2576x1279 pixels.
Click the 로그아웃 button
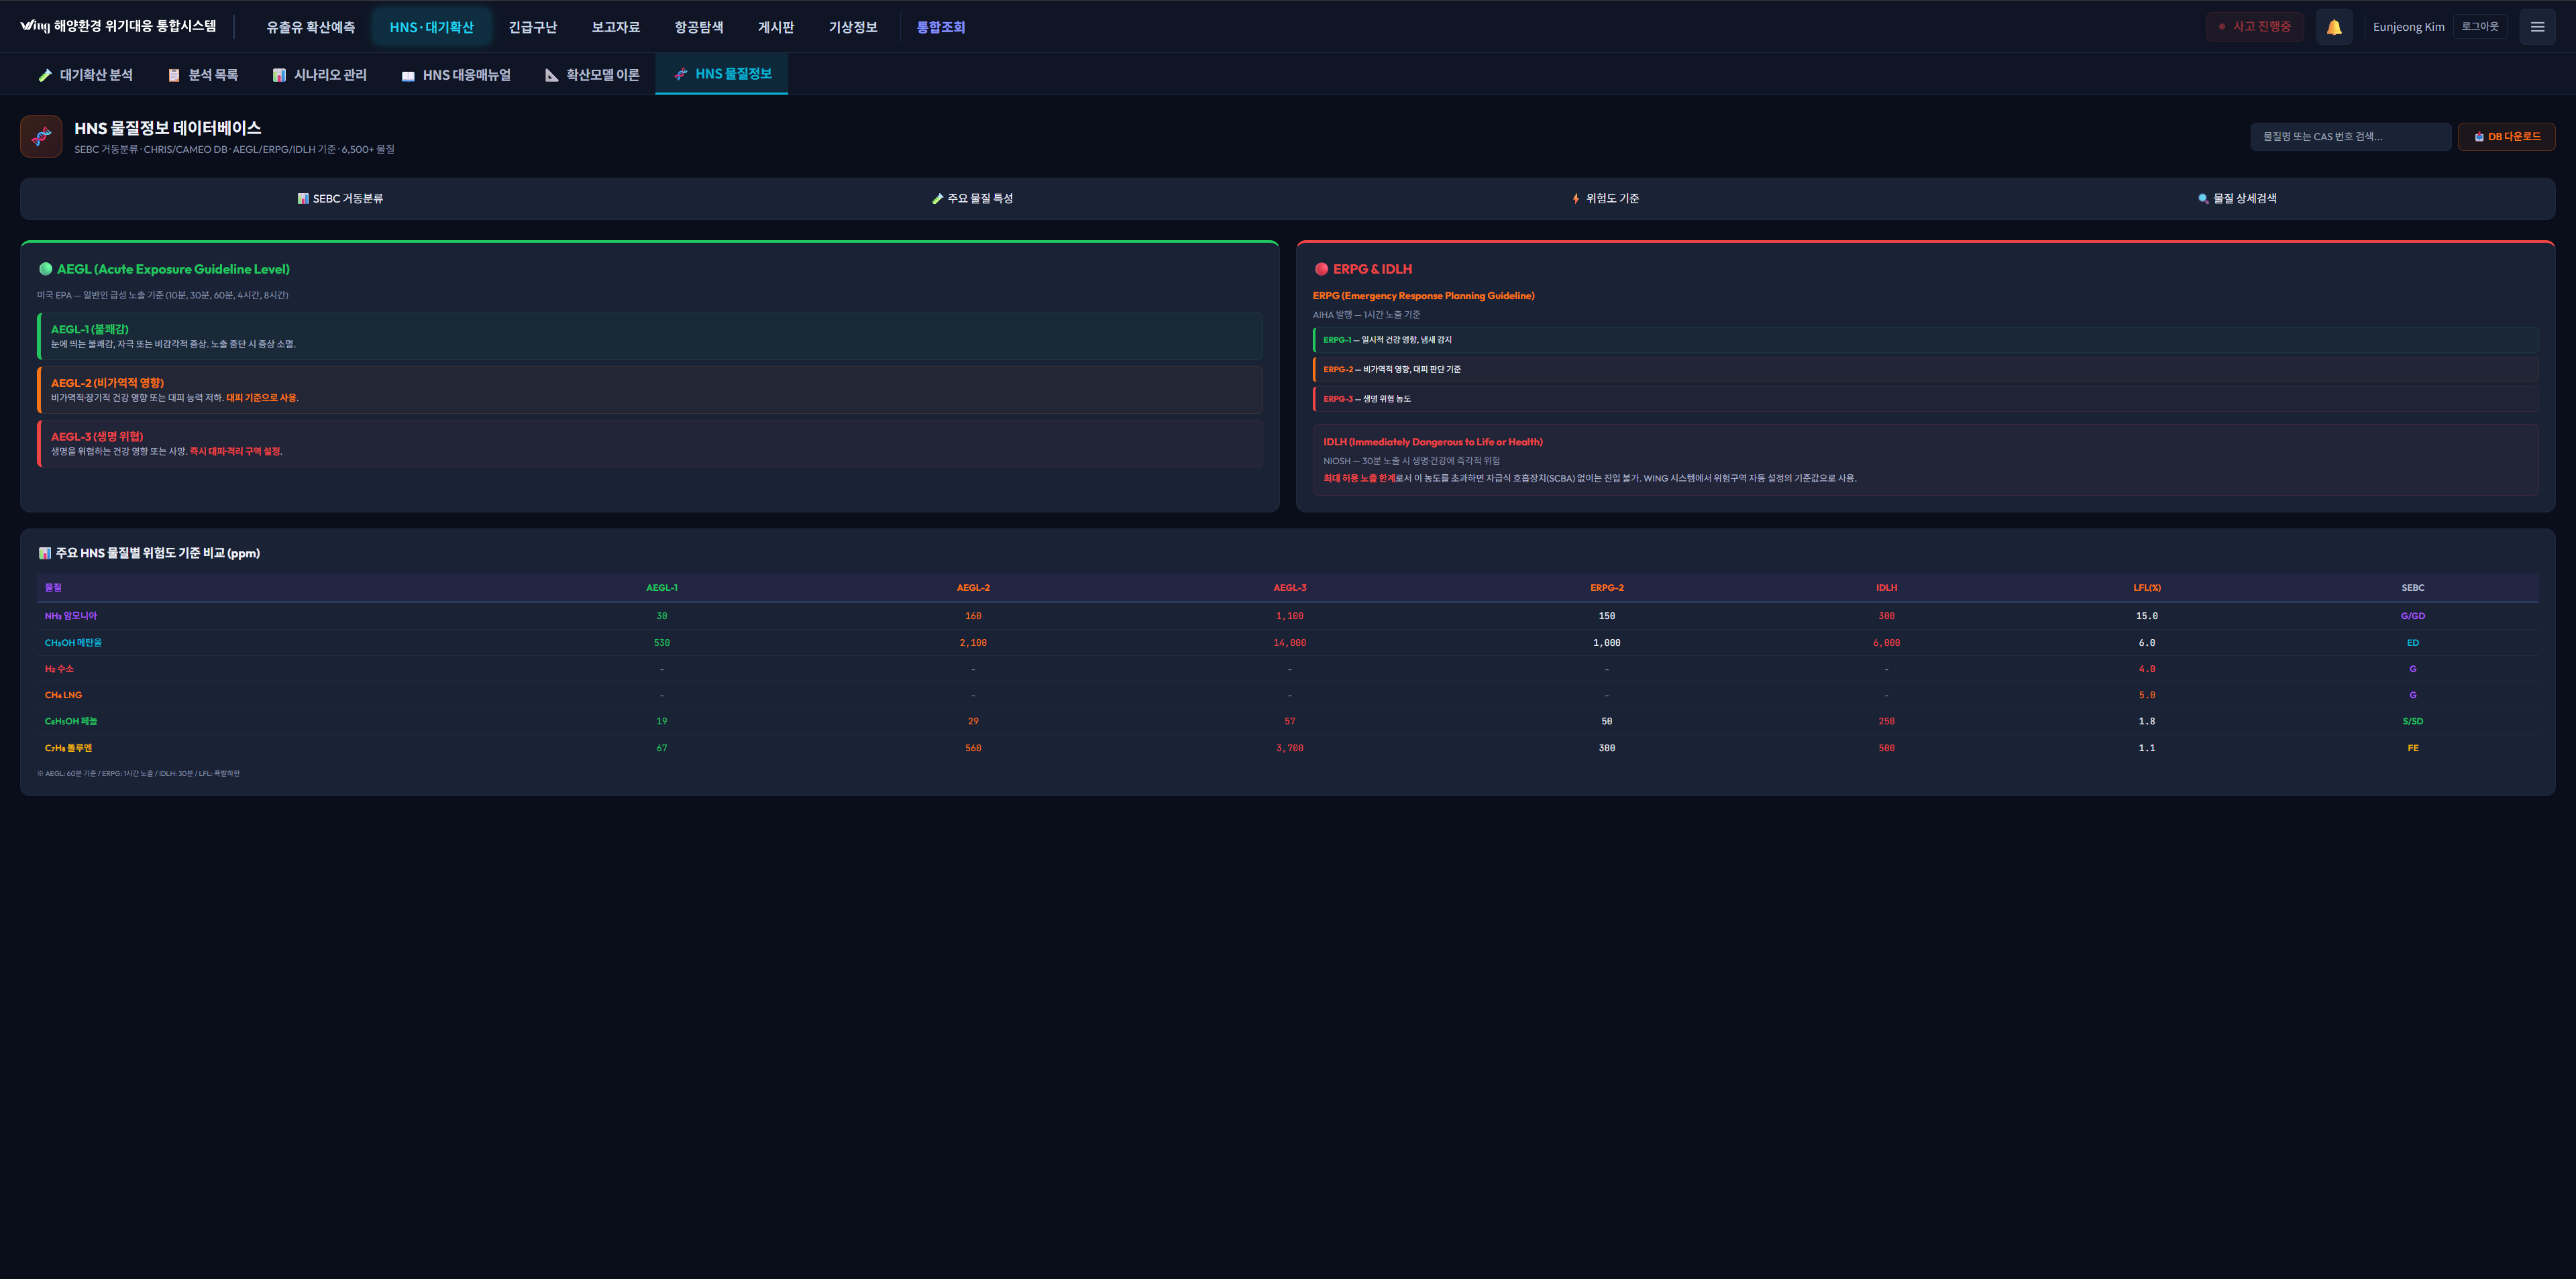coord(2479,27)
